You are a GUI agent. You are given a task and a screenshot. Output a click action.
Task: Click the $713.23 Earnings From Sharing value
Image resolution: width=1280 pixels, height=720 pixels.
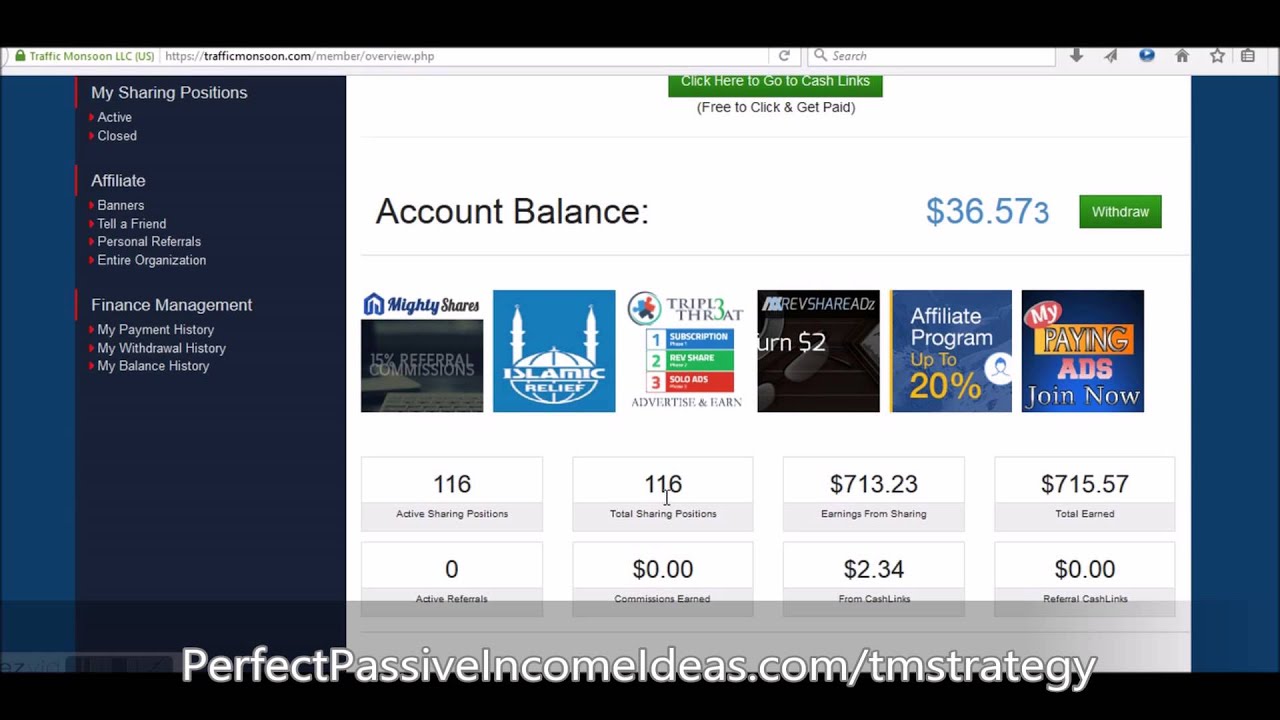pos(874,484)
